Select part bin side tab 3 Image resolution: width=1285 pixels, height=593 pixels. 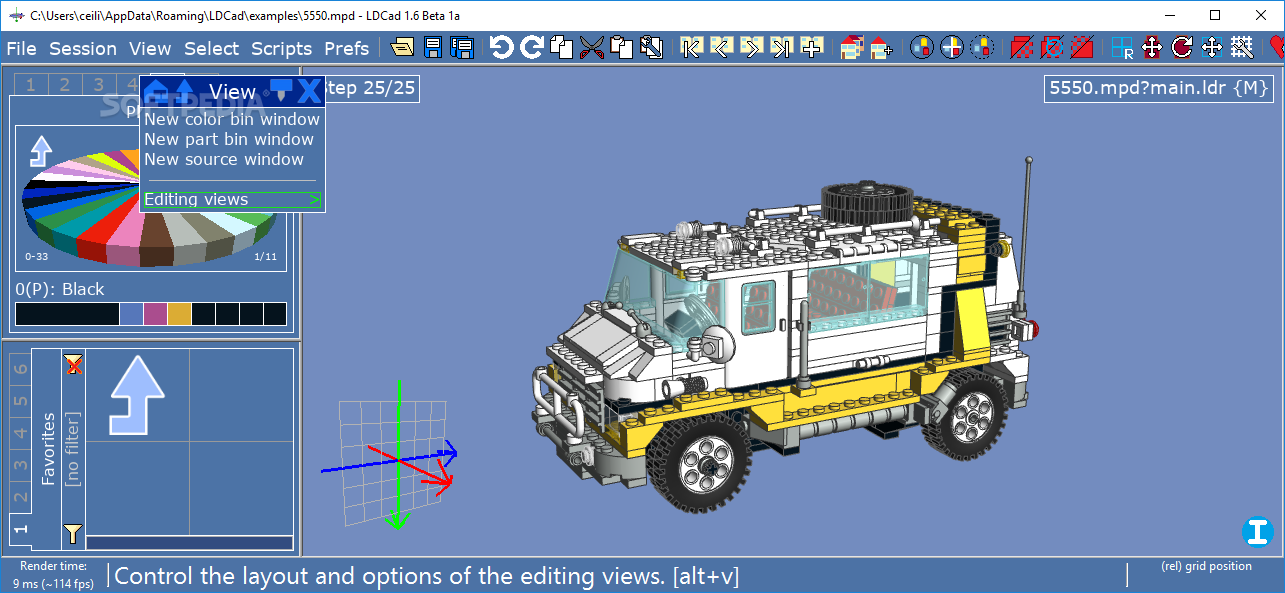click(x=20, y=465)
